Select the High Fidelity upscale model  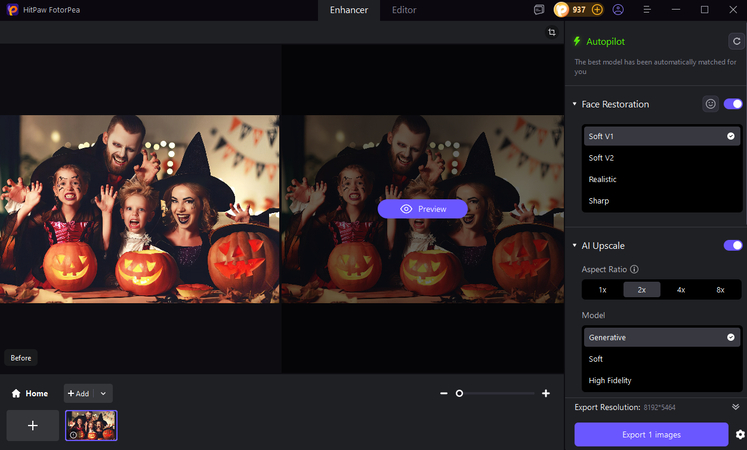tap(662, 380)
